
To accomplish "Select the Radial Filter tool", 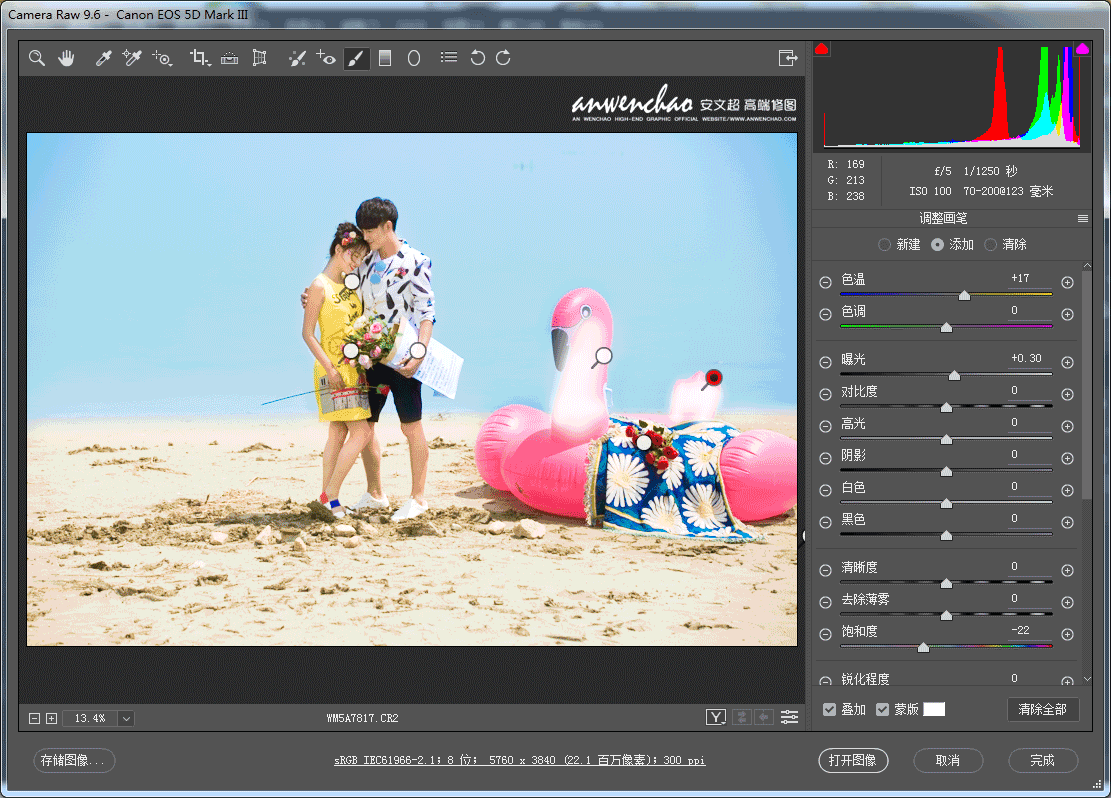I will click(x=414, y=58).
